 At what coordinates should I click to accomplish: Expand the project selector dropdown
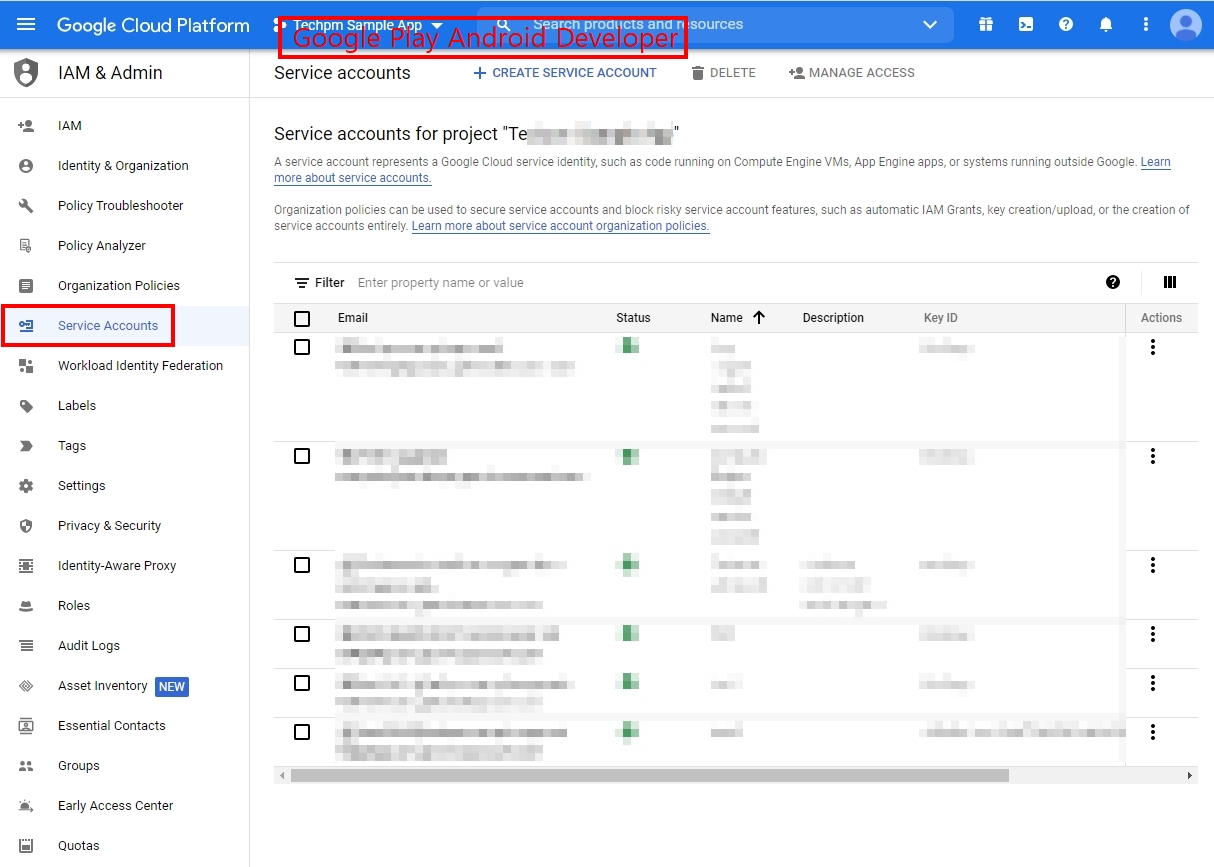tap(437, 25)
